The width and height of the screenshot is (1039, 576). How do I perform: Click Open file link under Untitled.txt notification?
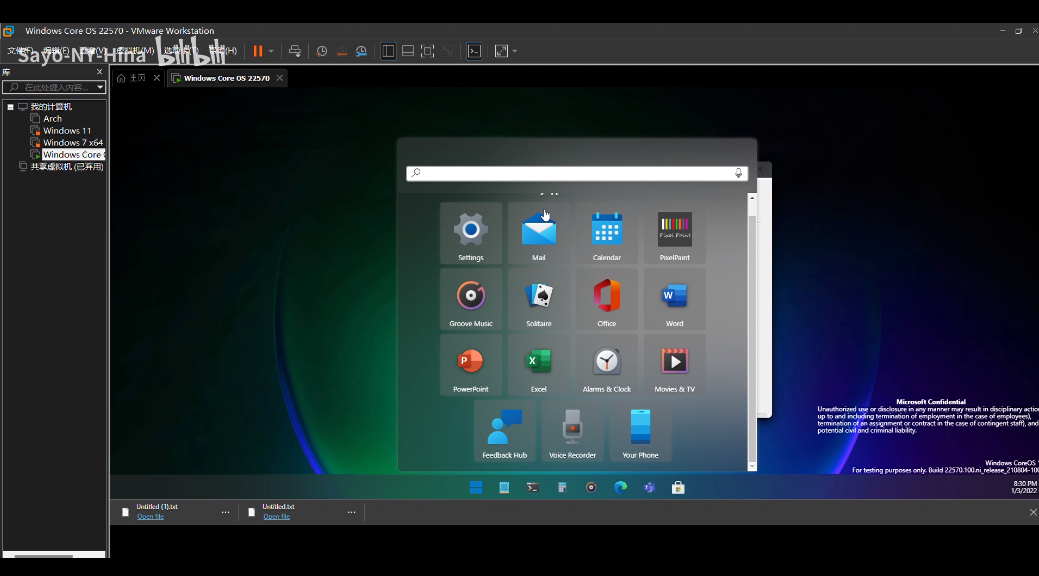(x=275, y=516)
